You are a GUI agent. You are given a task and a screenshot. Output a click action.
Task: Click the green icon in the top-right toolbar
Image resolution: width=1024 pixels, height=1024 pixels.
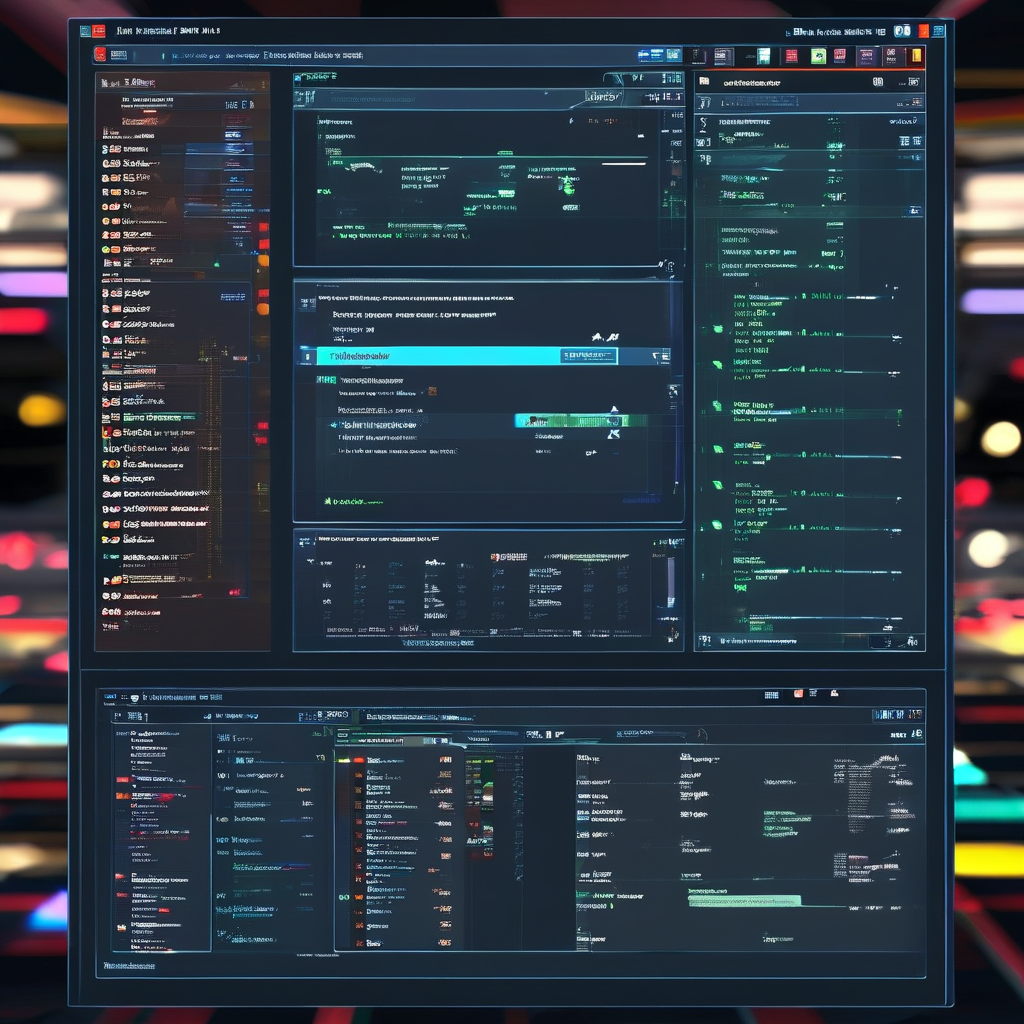[818, 56]
